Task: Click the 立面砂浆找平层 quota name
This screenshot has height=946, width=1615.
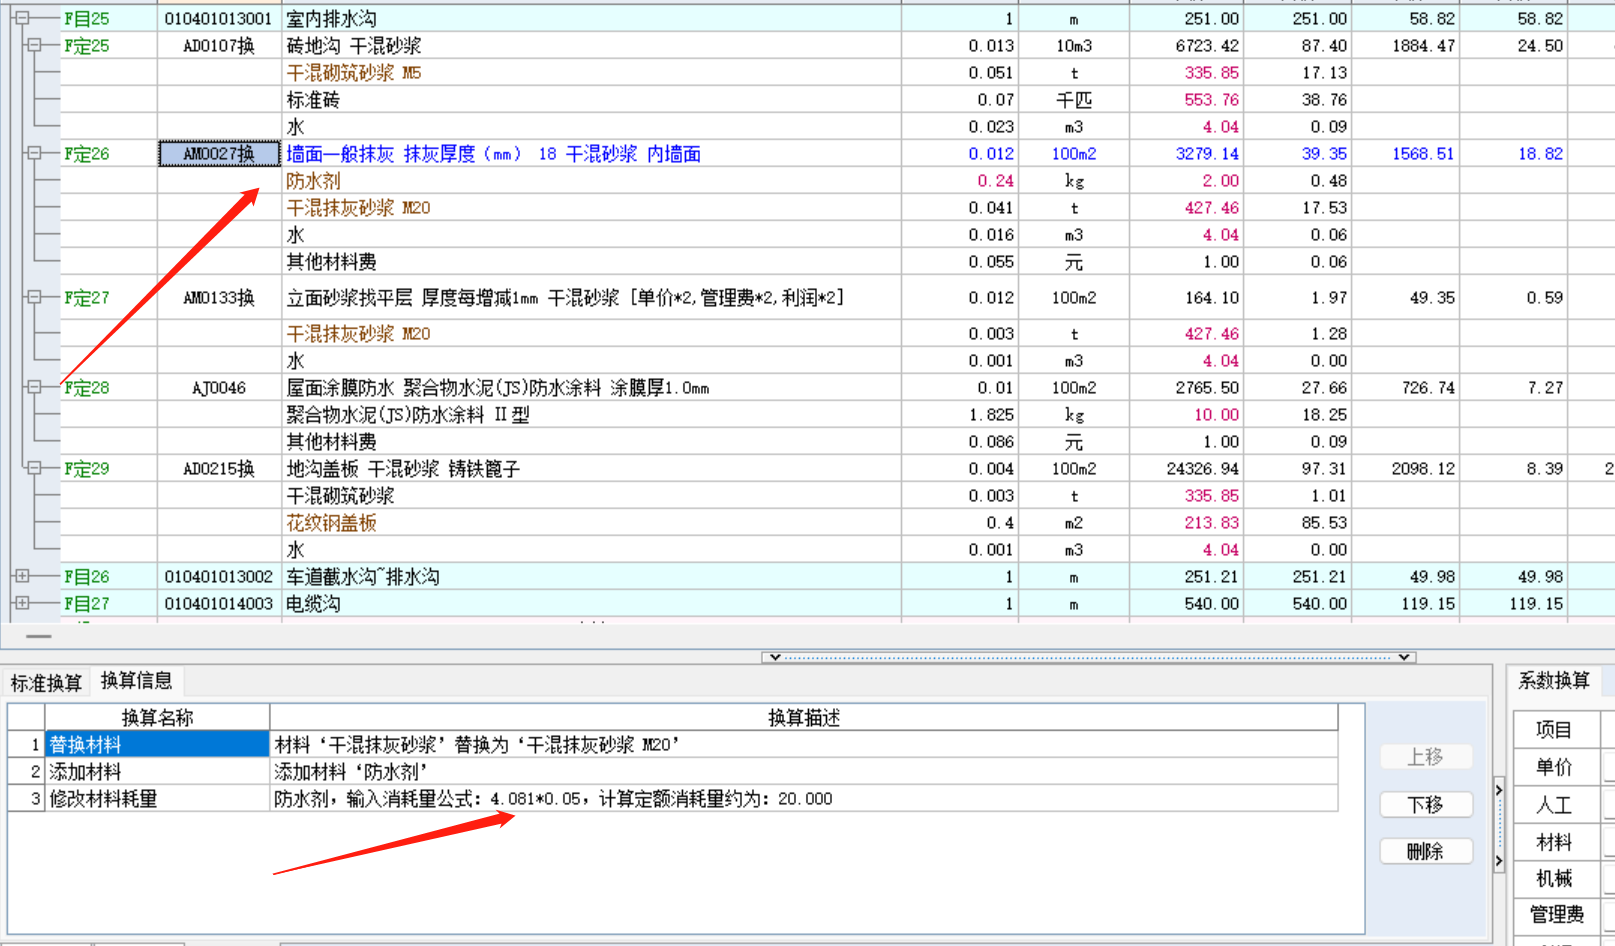Action: 565,298
